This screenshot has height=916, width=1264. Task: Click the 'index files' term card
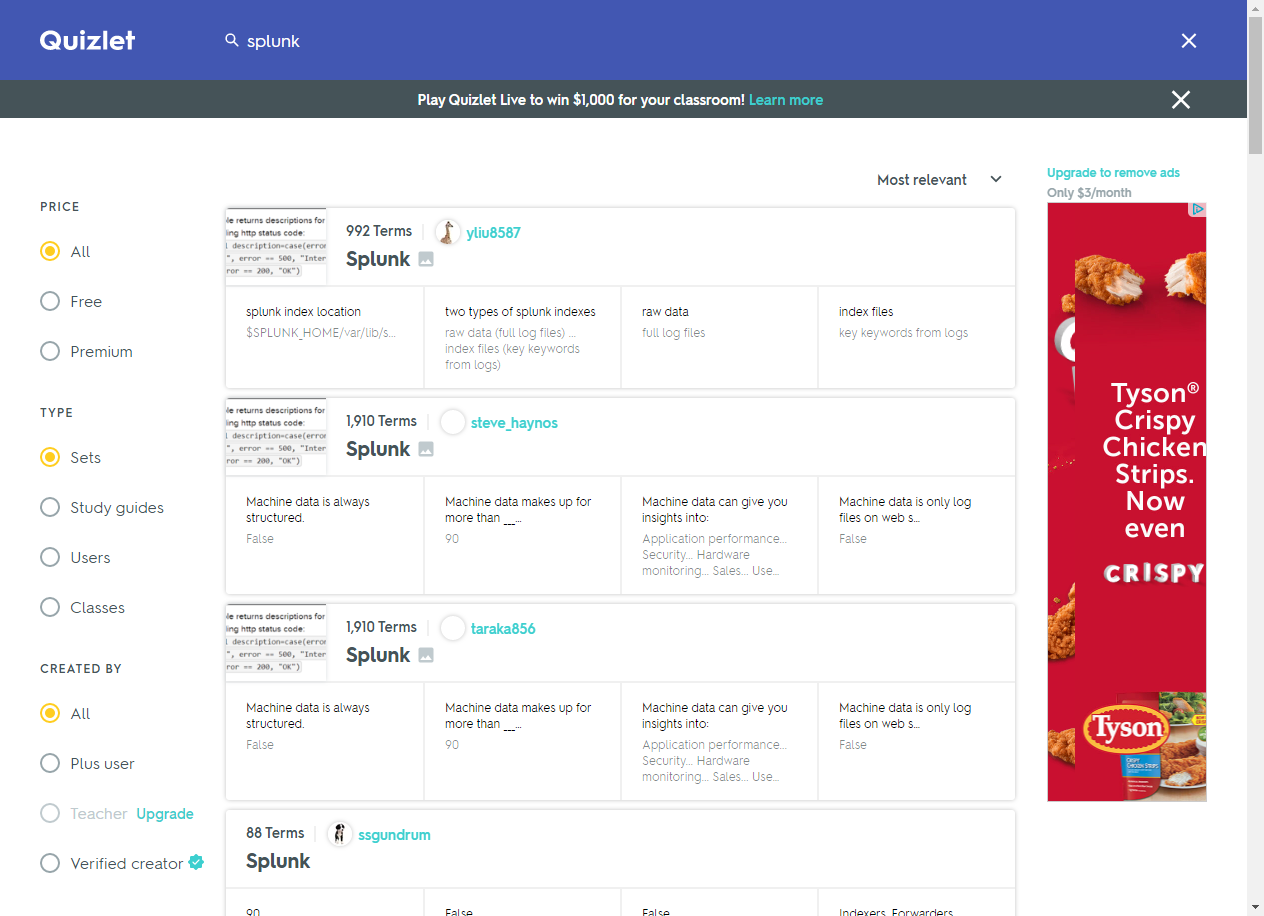click(916, 337)
